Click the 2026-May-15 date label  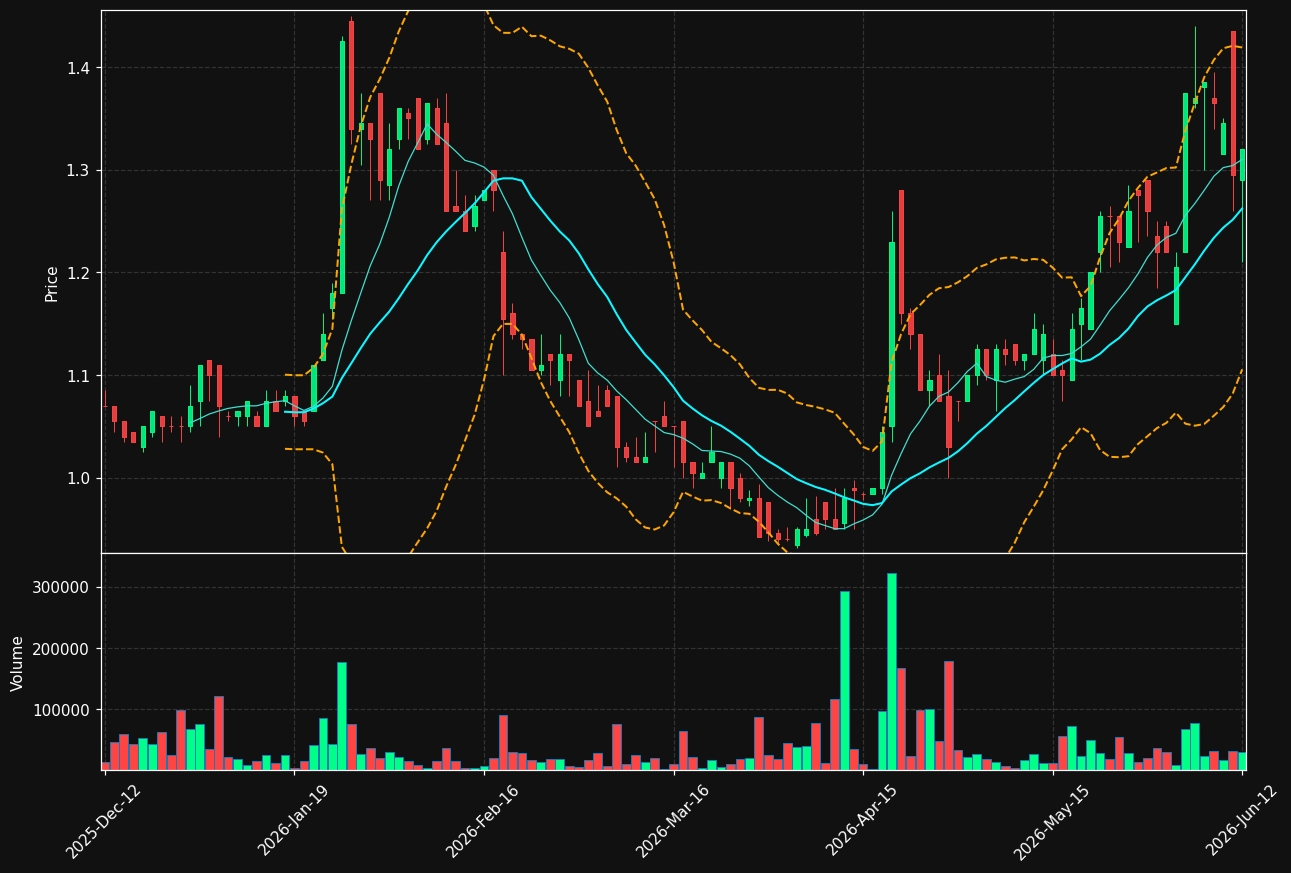pos(1051,820)
